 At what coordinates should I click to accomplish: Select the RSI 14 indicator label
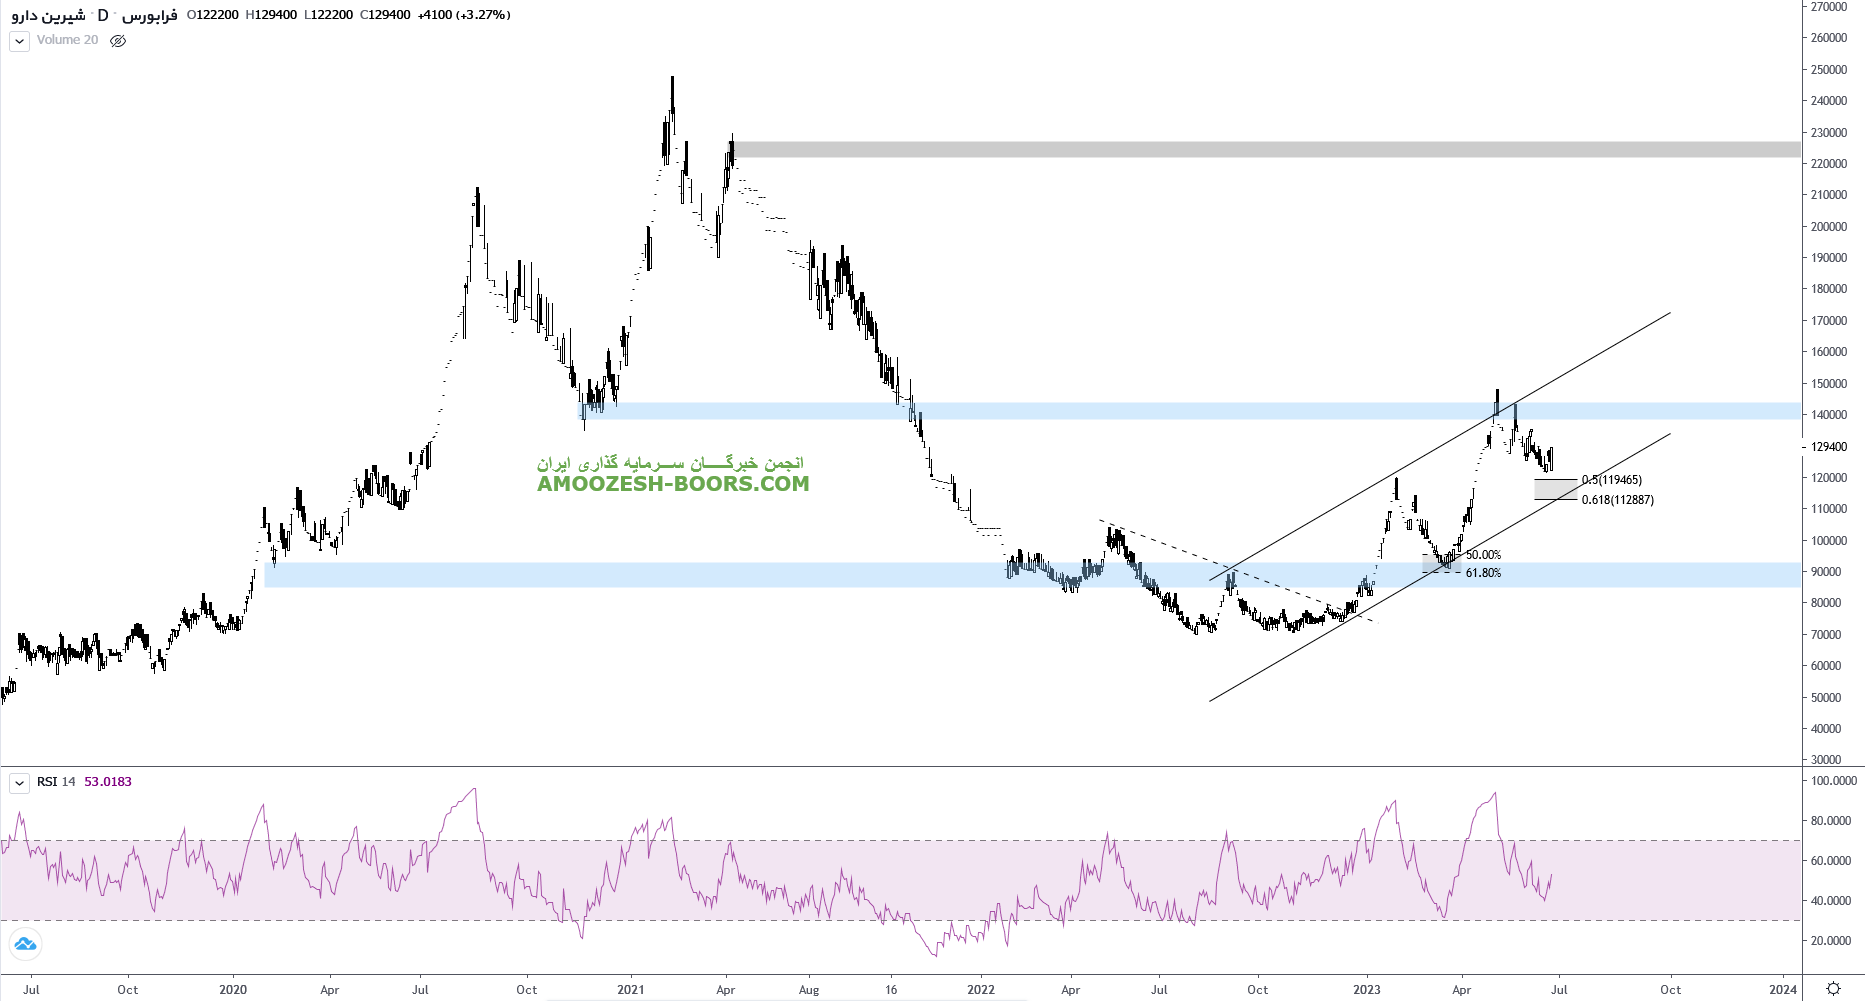(x=56, y=782)
